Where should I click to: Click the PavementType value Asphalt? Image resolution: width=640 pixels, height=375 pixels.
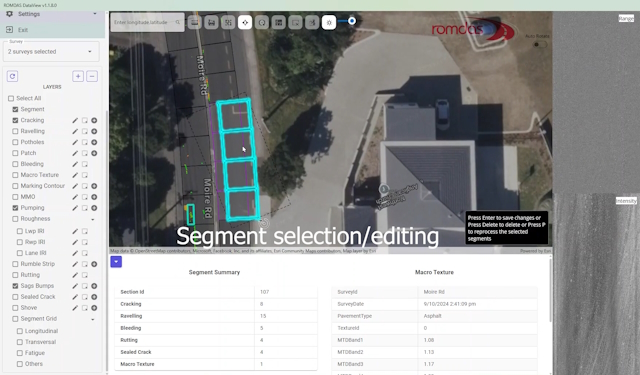pyautogui.click(x=432, y=316)
